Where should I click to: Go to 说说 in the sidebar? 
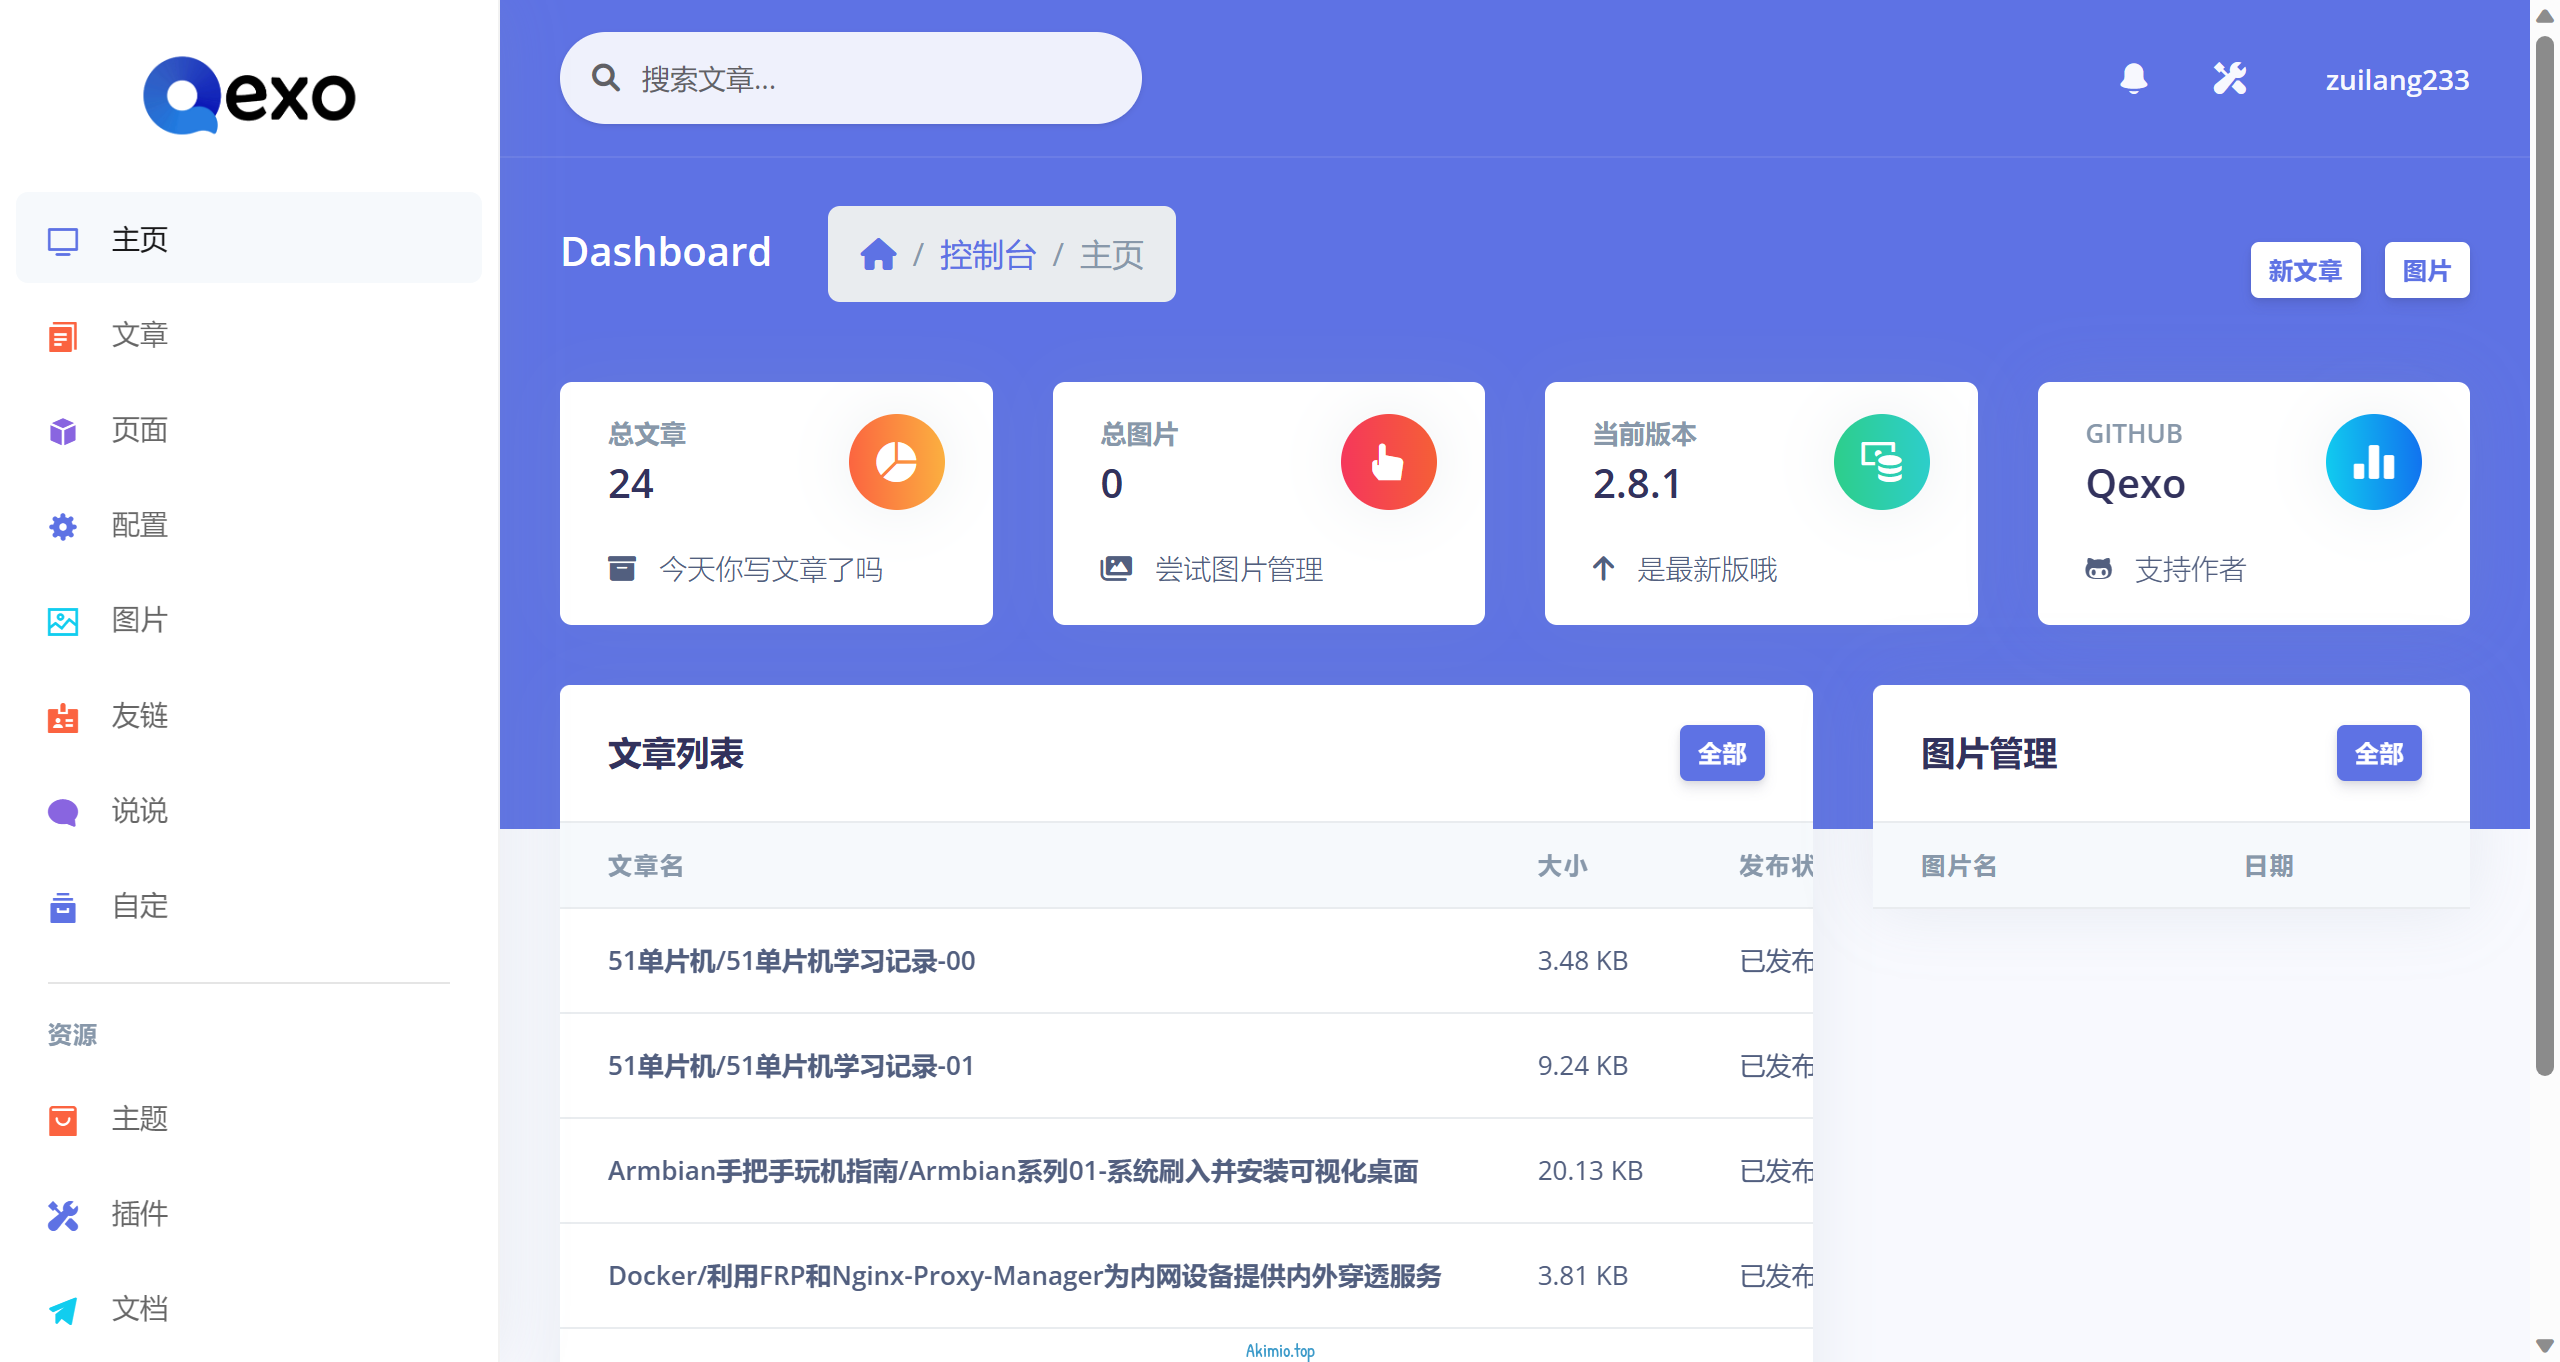pyautogui.click(x=249, y=810)
